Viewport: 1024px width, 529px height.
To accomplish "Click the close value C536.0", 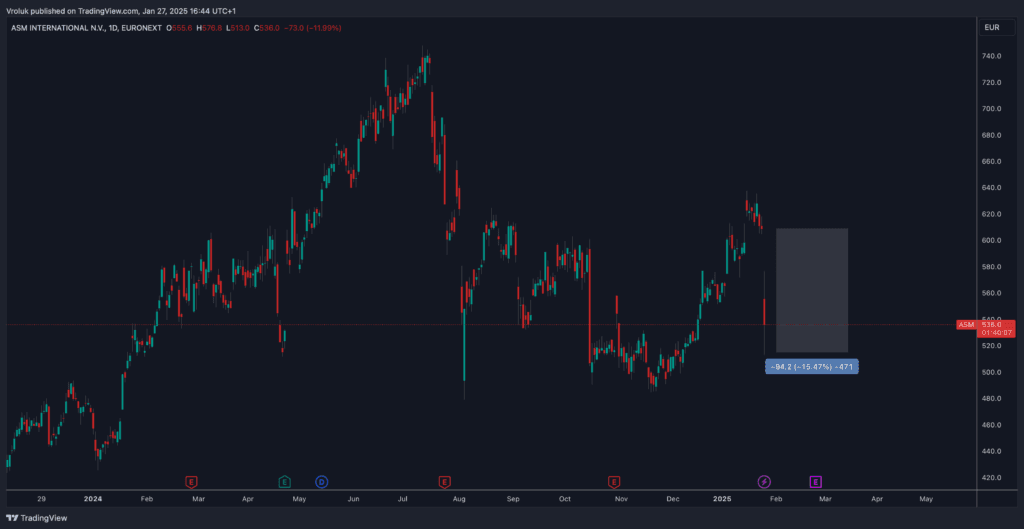I will 266,28.
